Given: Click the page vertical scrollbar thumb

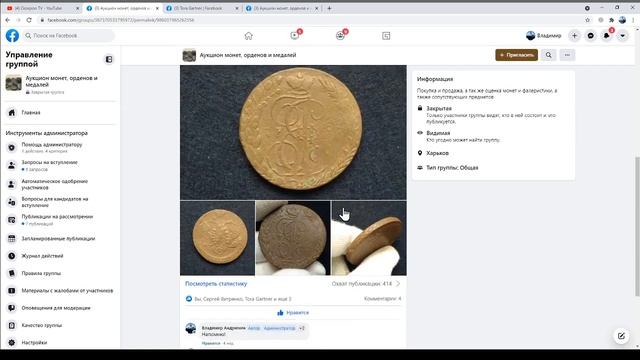Looking at the screenshot, I should tap(637, 227).
